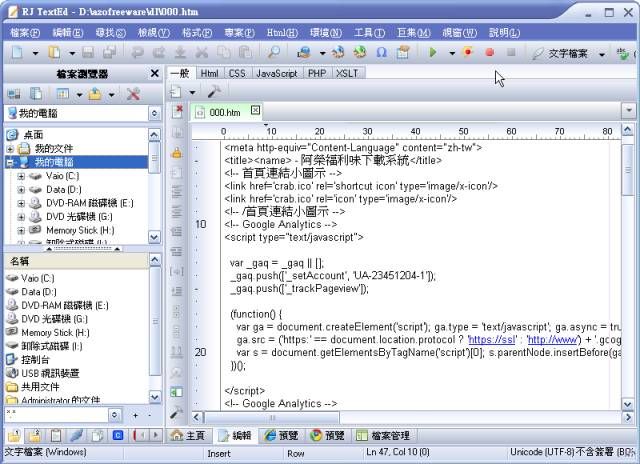This screenshot has height=464, width=640.
Task: Click the hammer tool icon below tabs
Action: point(213,91)
